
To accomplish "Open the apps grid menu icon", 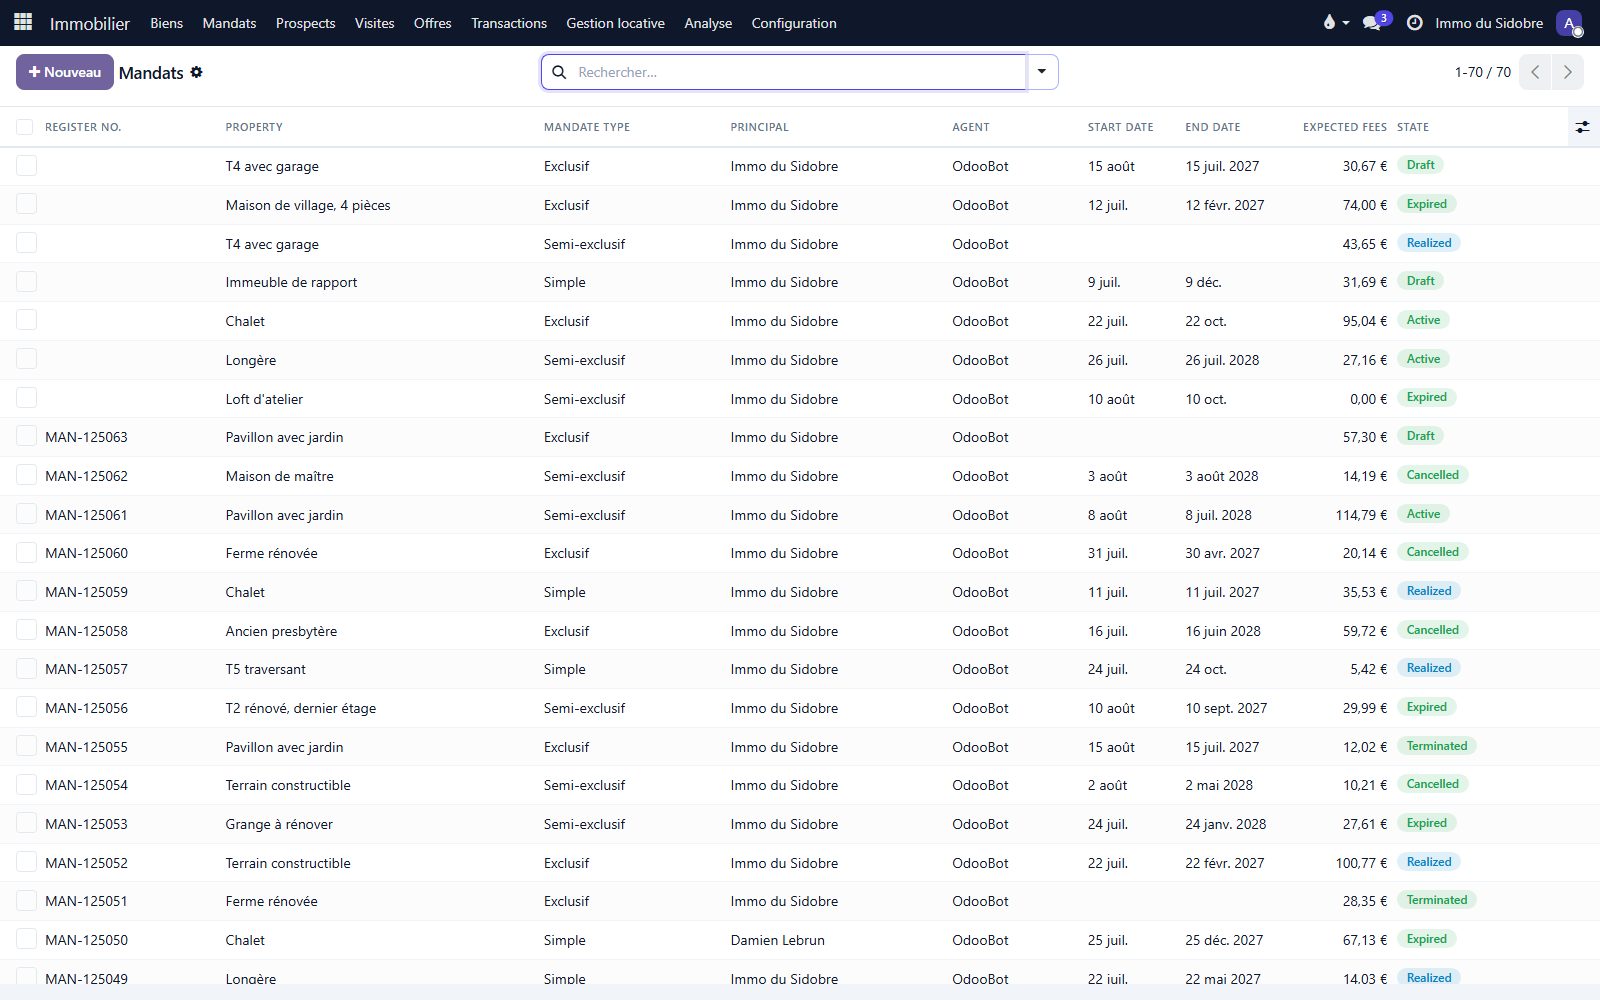I will [23, 21].
